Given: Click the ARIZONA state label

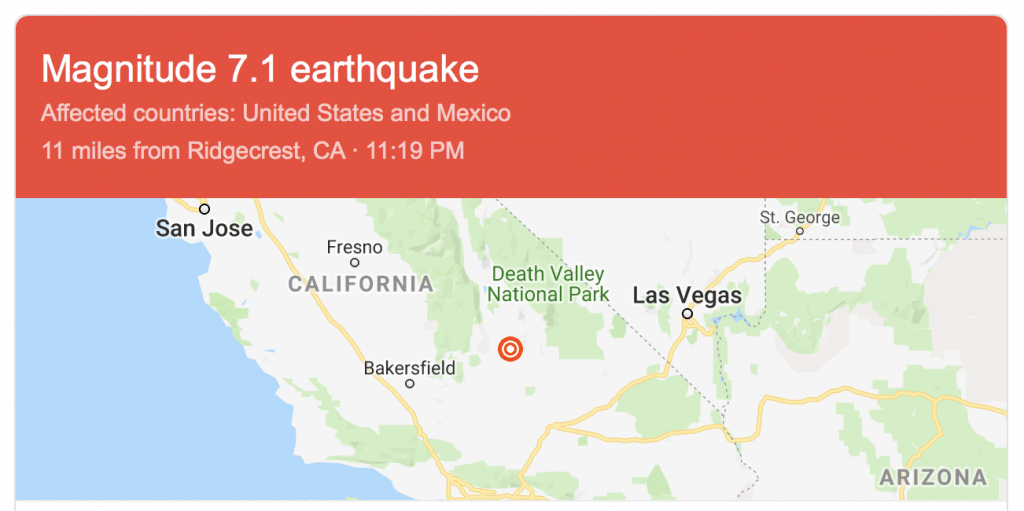Looking at the screenshot, I should (x=932, y=477).
